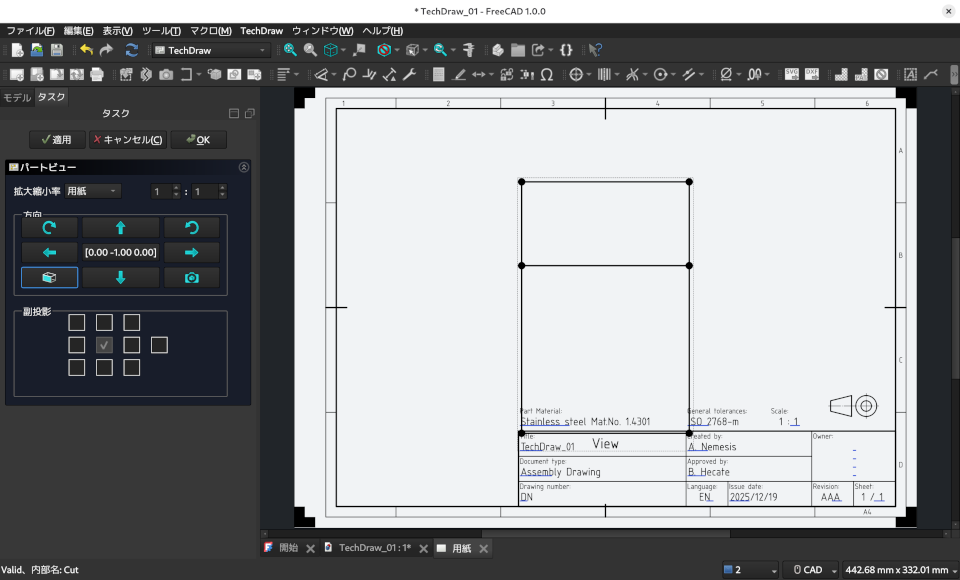Click the Save document icon
Screen dimensions: 960x580
coord(56,50)
